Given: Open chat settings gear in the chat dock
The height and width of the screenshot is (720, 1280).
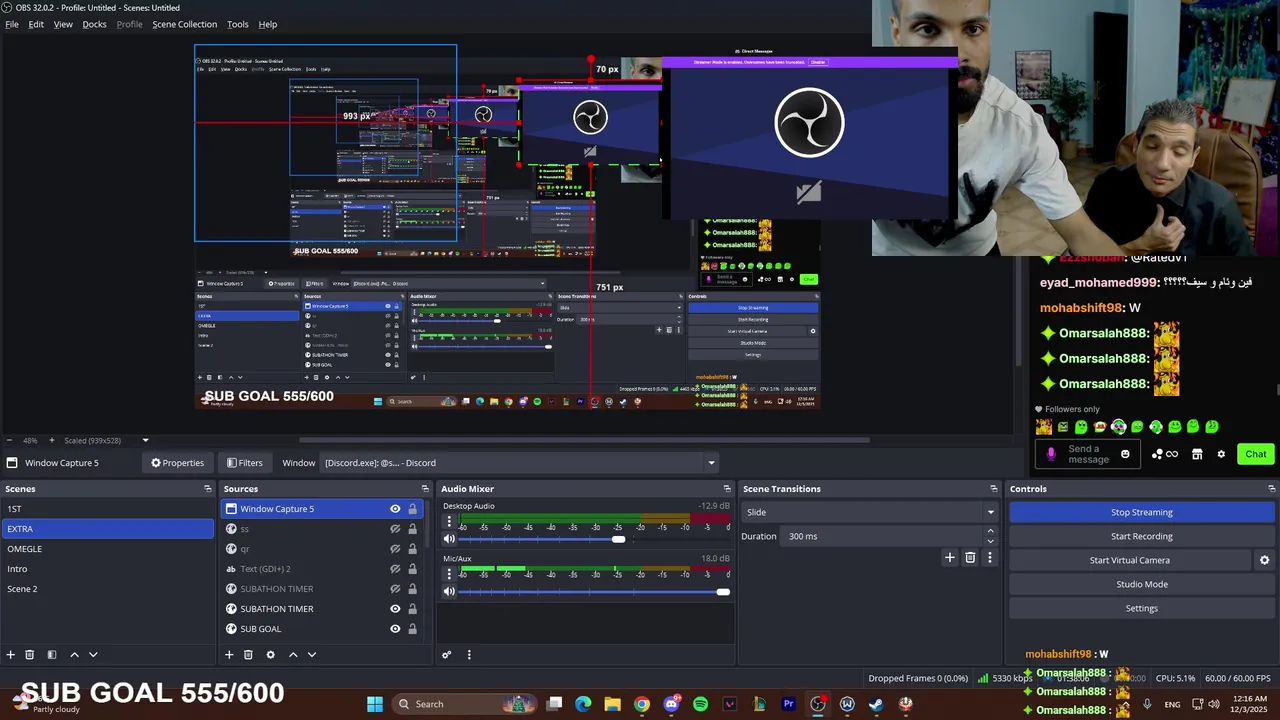Looking at the screenshot, I should (1221, 454).
